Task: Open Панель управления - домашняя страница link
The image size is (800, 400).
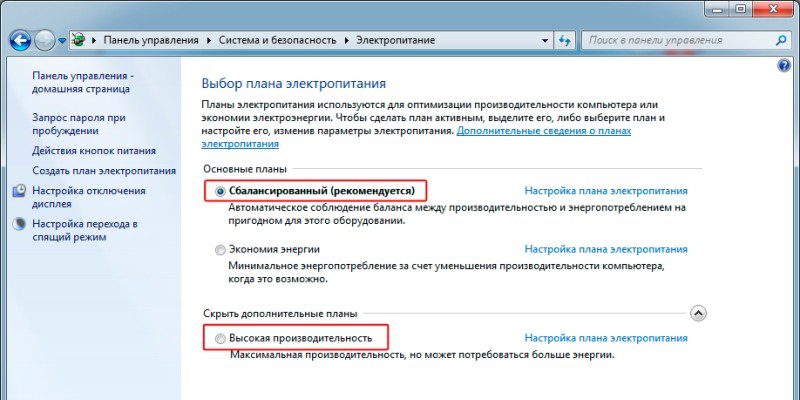Action: pos(83,82)
